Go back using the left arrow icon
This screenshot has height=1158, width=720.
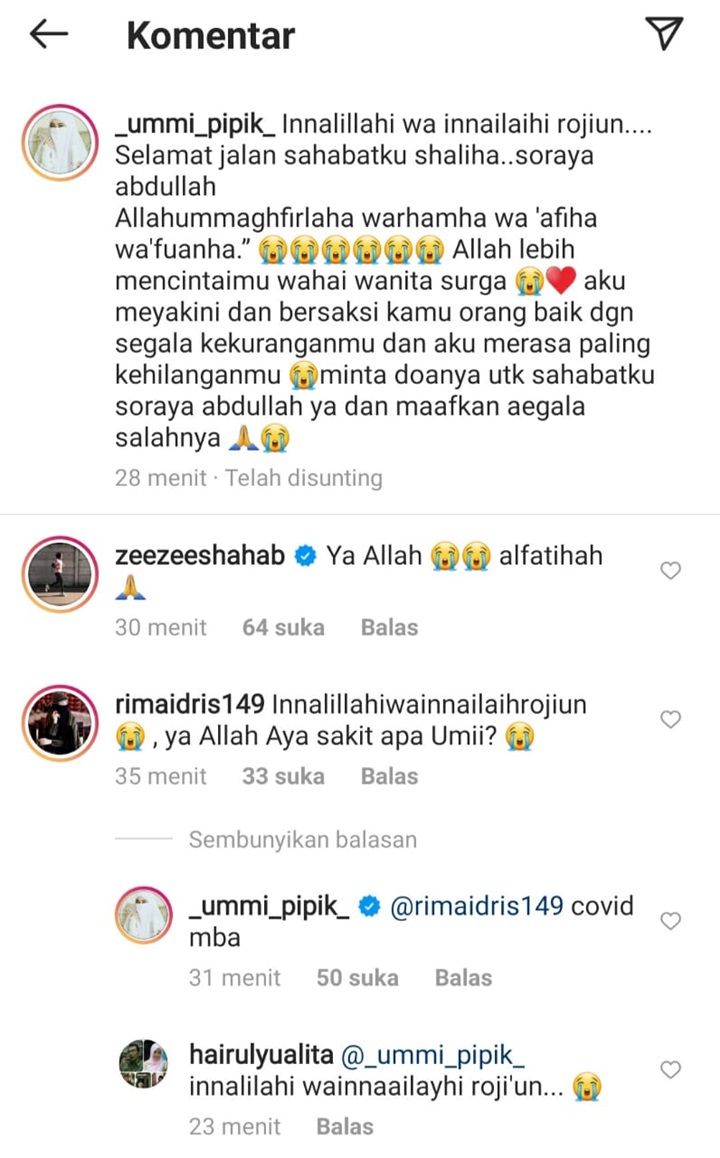click(x=49, y=34)
